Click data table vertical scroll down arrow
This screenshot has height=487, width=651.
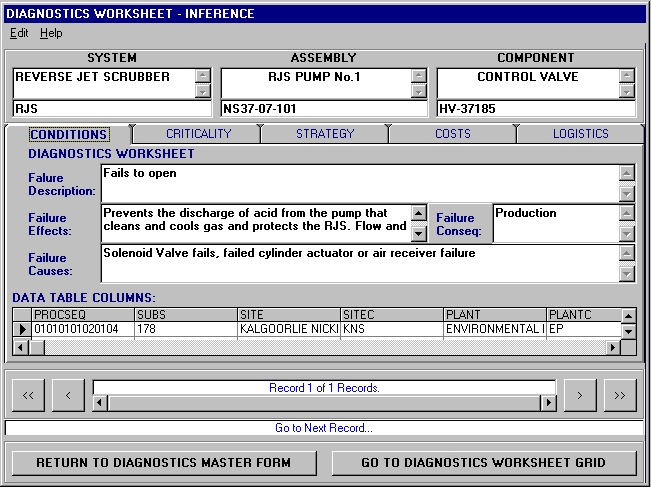click(629, 331)
